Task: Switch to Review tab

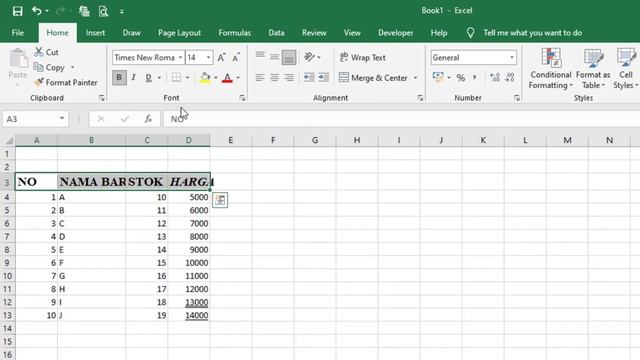Action: (314, 33)
